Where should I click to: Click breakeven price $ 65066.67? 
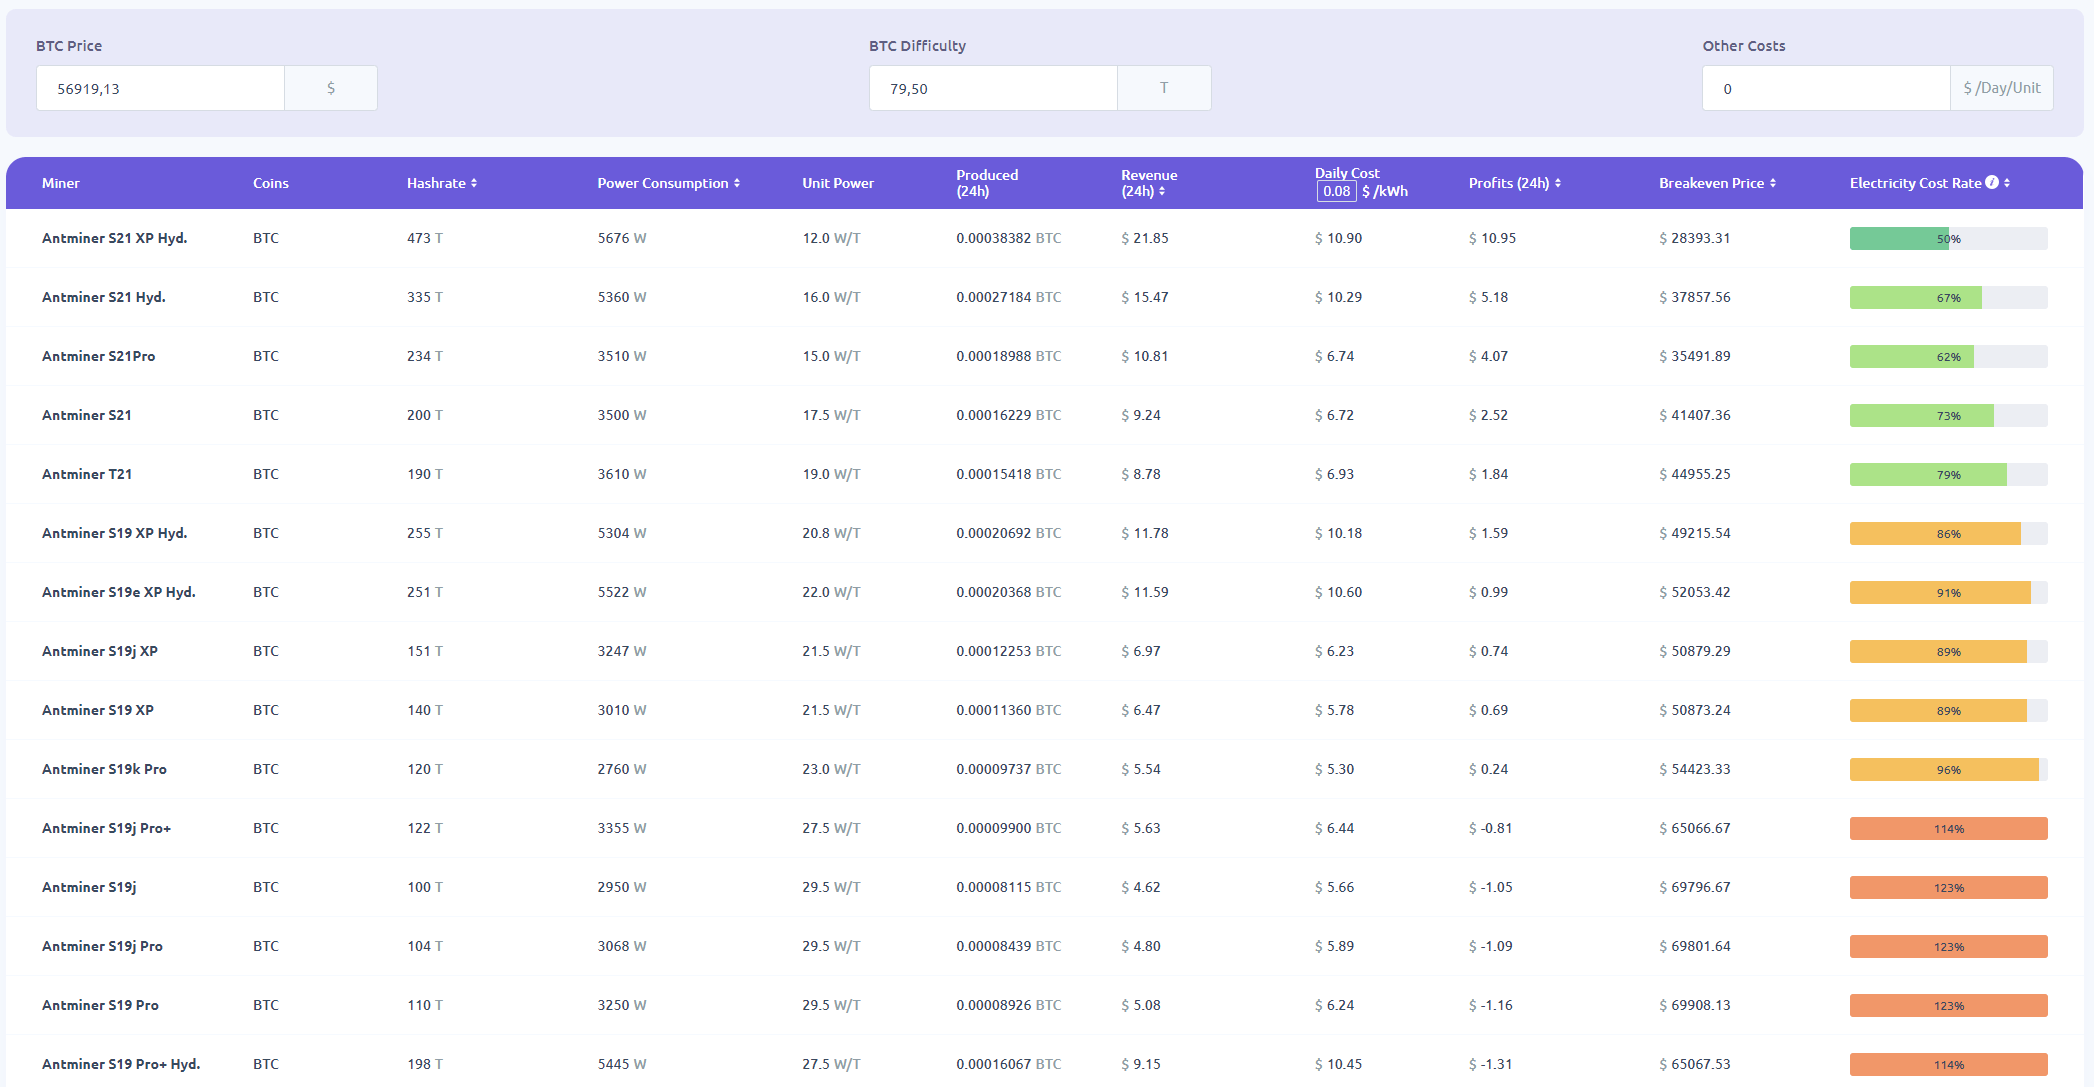click(x=1694, y=828)
